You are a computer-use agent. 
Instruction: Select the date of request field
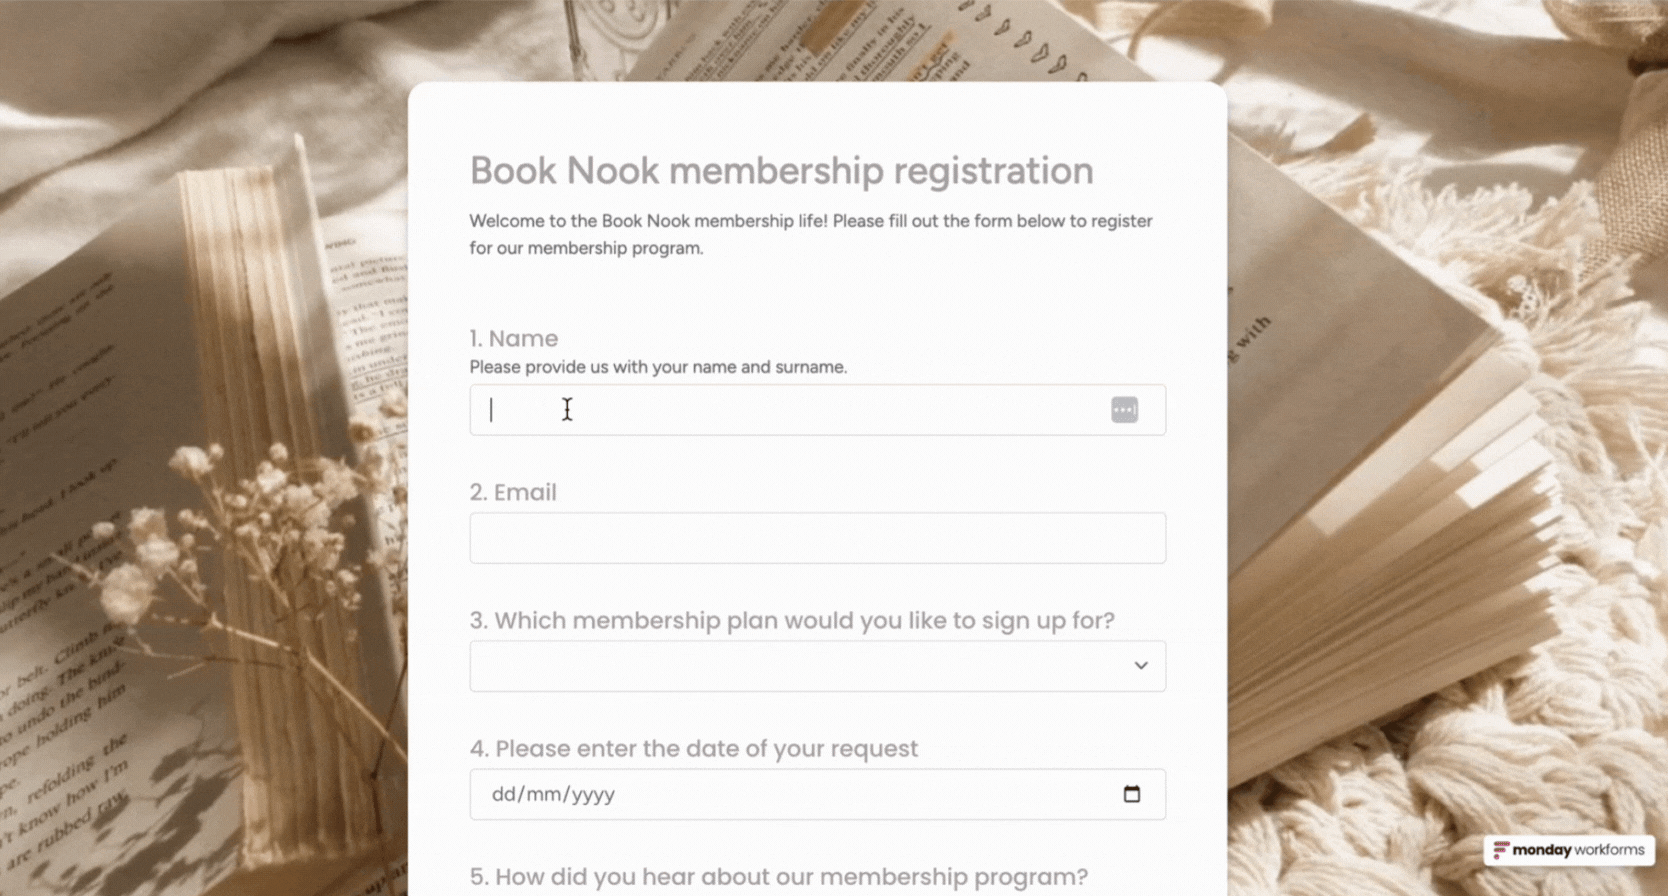coord(817,794)
